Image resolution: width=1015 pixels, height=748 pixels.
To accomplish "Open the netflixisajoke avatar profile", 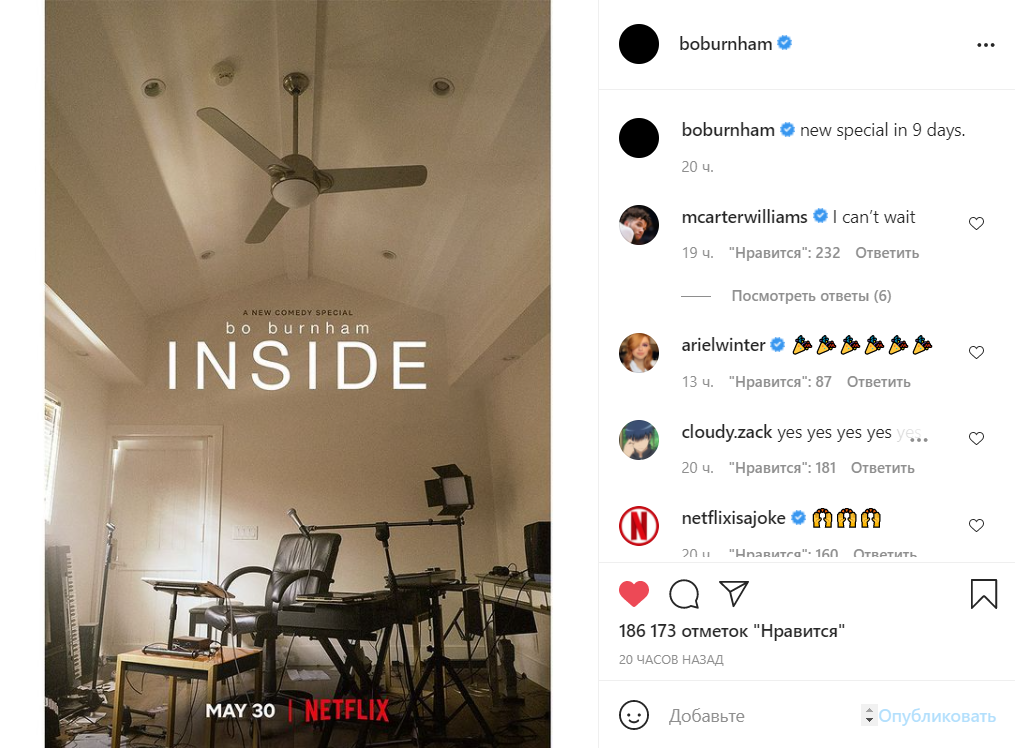I will tap(639, 525).
